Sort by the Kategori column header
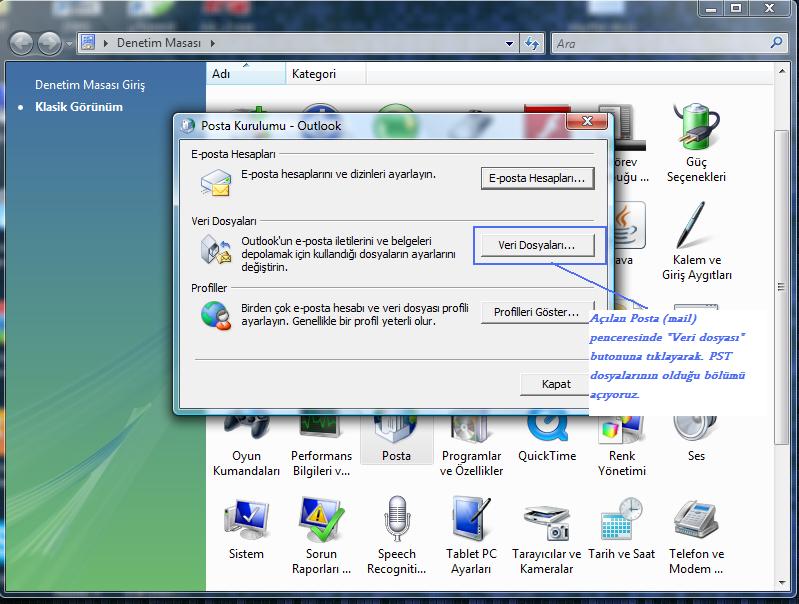This screenshot has height=604, width=799. click(x=326, y=74)
